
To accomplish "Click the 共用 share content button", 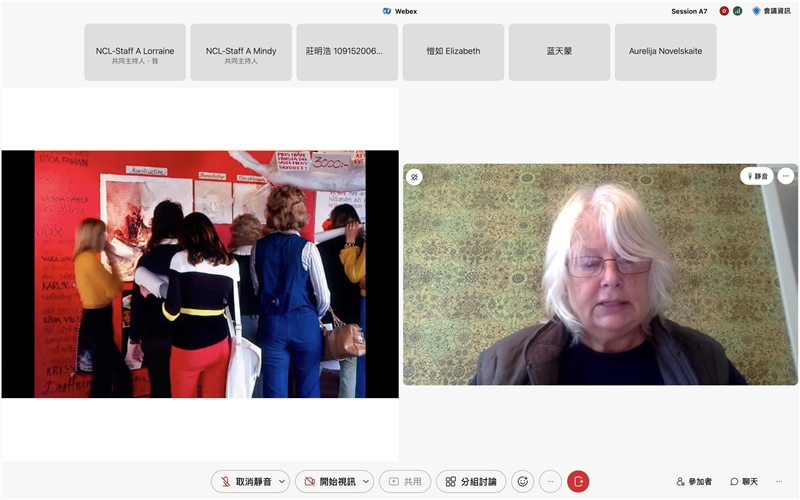I will 405,481.
